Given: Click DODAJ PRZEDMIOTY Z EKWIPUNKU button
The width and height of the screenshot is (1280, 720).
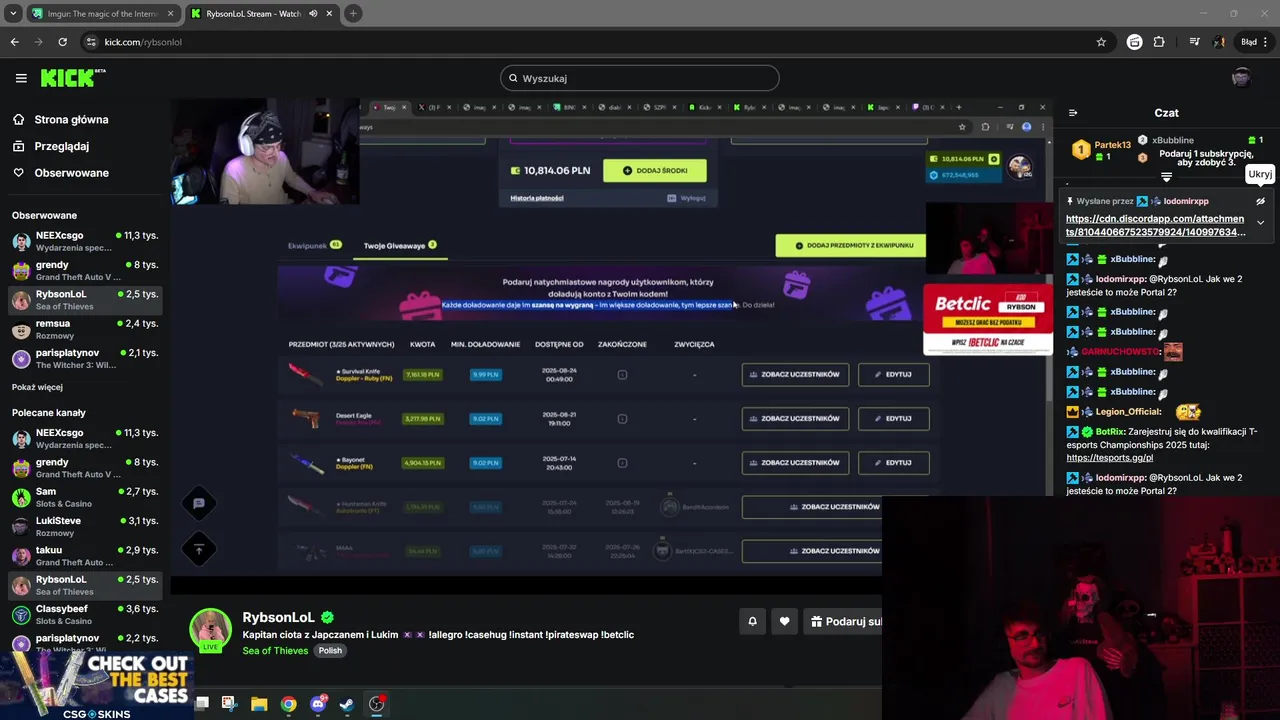Looking at the screenshot, I should pyautogui.click(x=852, y=245).
